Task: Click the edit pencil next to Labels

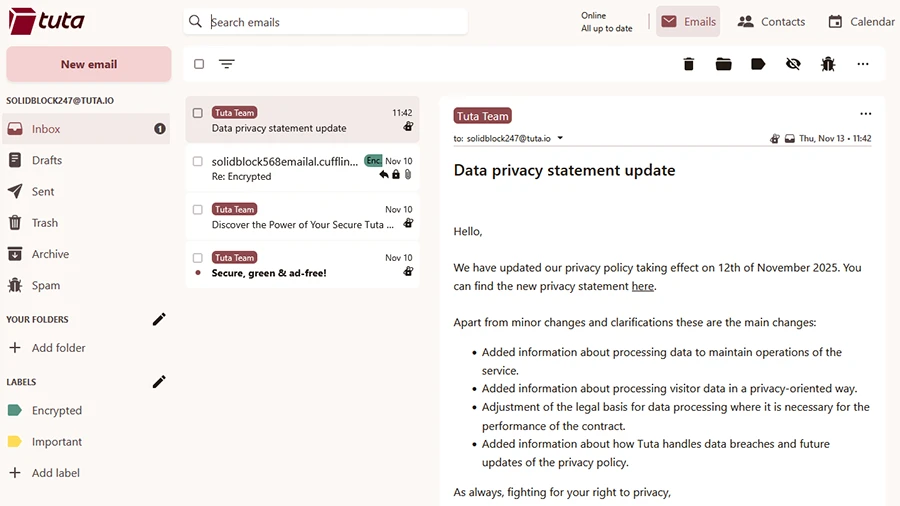Action: point(158,381)
